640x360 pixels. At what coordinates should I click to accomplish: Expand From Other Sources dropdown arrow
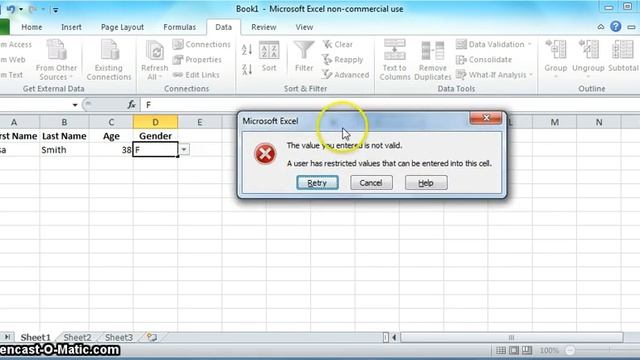click(71, 77)
